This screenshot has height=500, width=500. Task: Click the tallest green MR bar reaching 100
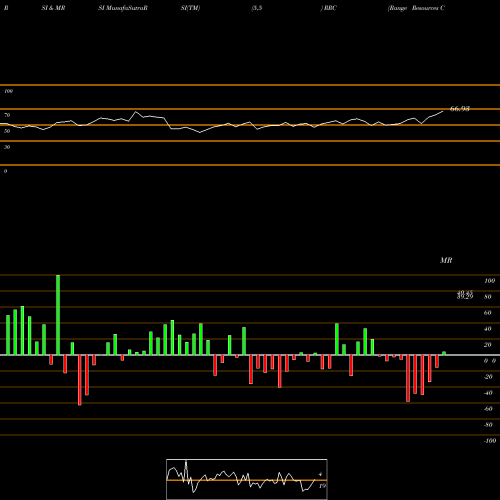[58, 315]
